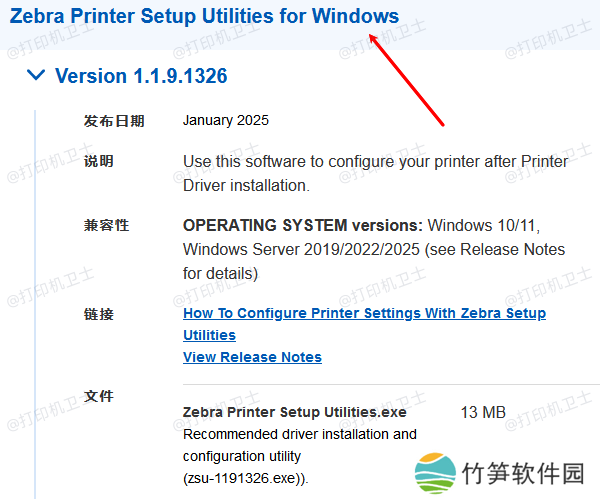Image resolution: width=600 pixels, height=499 pixels.
Task: Click the January 2025 release date
Action: 226,121
